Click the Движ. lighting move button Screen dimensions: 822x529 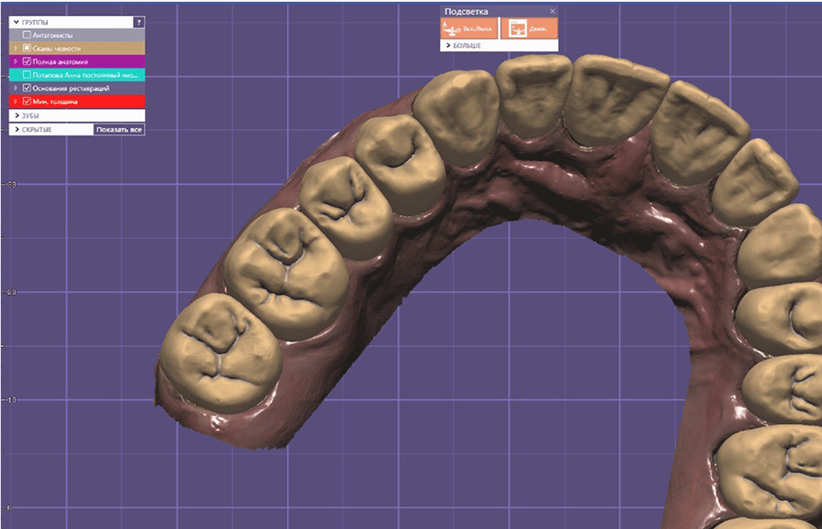click(528, 28)
